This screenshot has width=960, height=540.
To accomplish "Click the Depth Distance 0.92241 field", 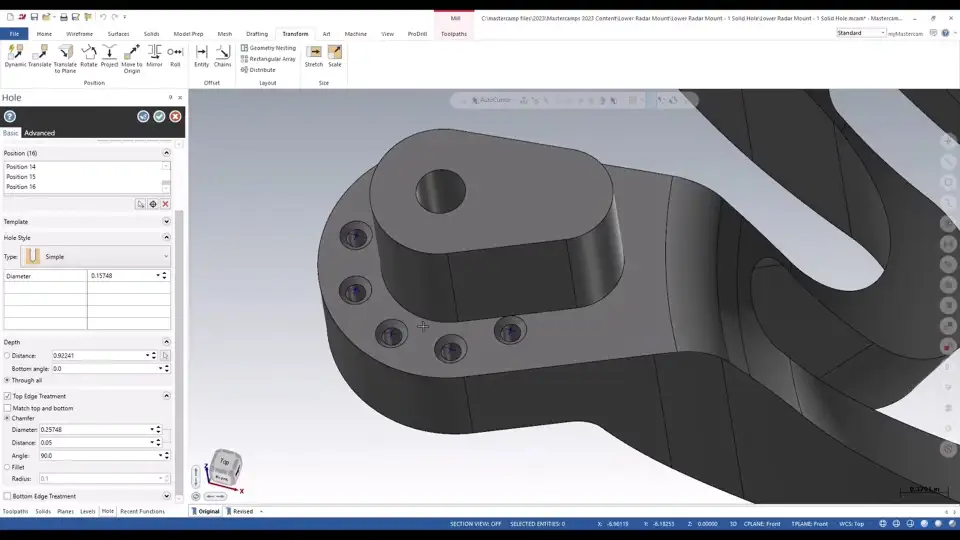I will [99, 356].
